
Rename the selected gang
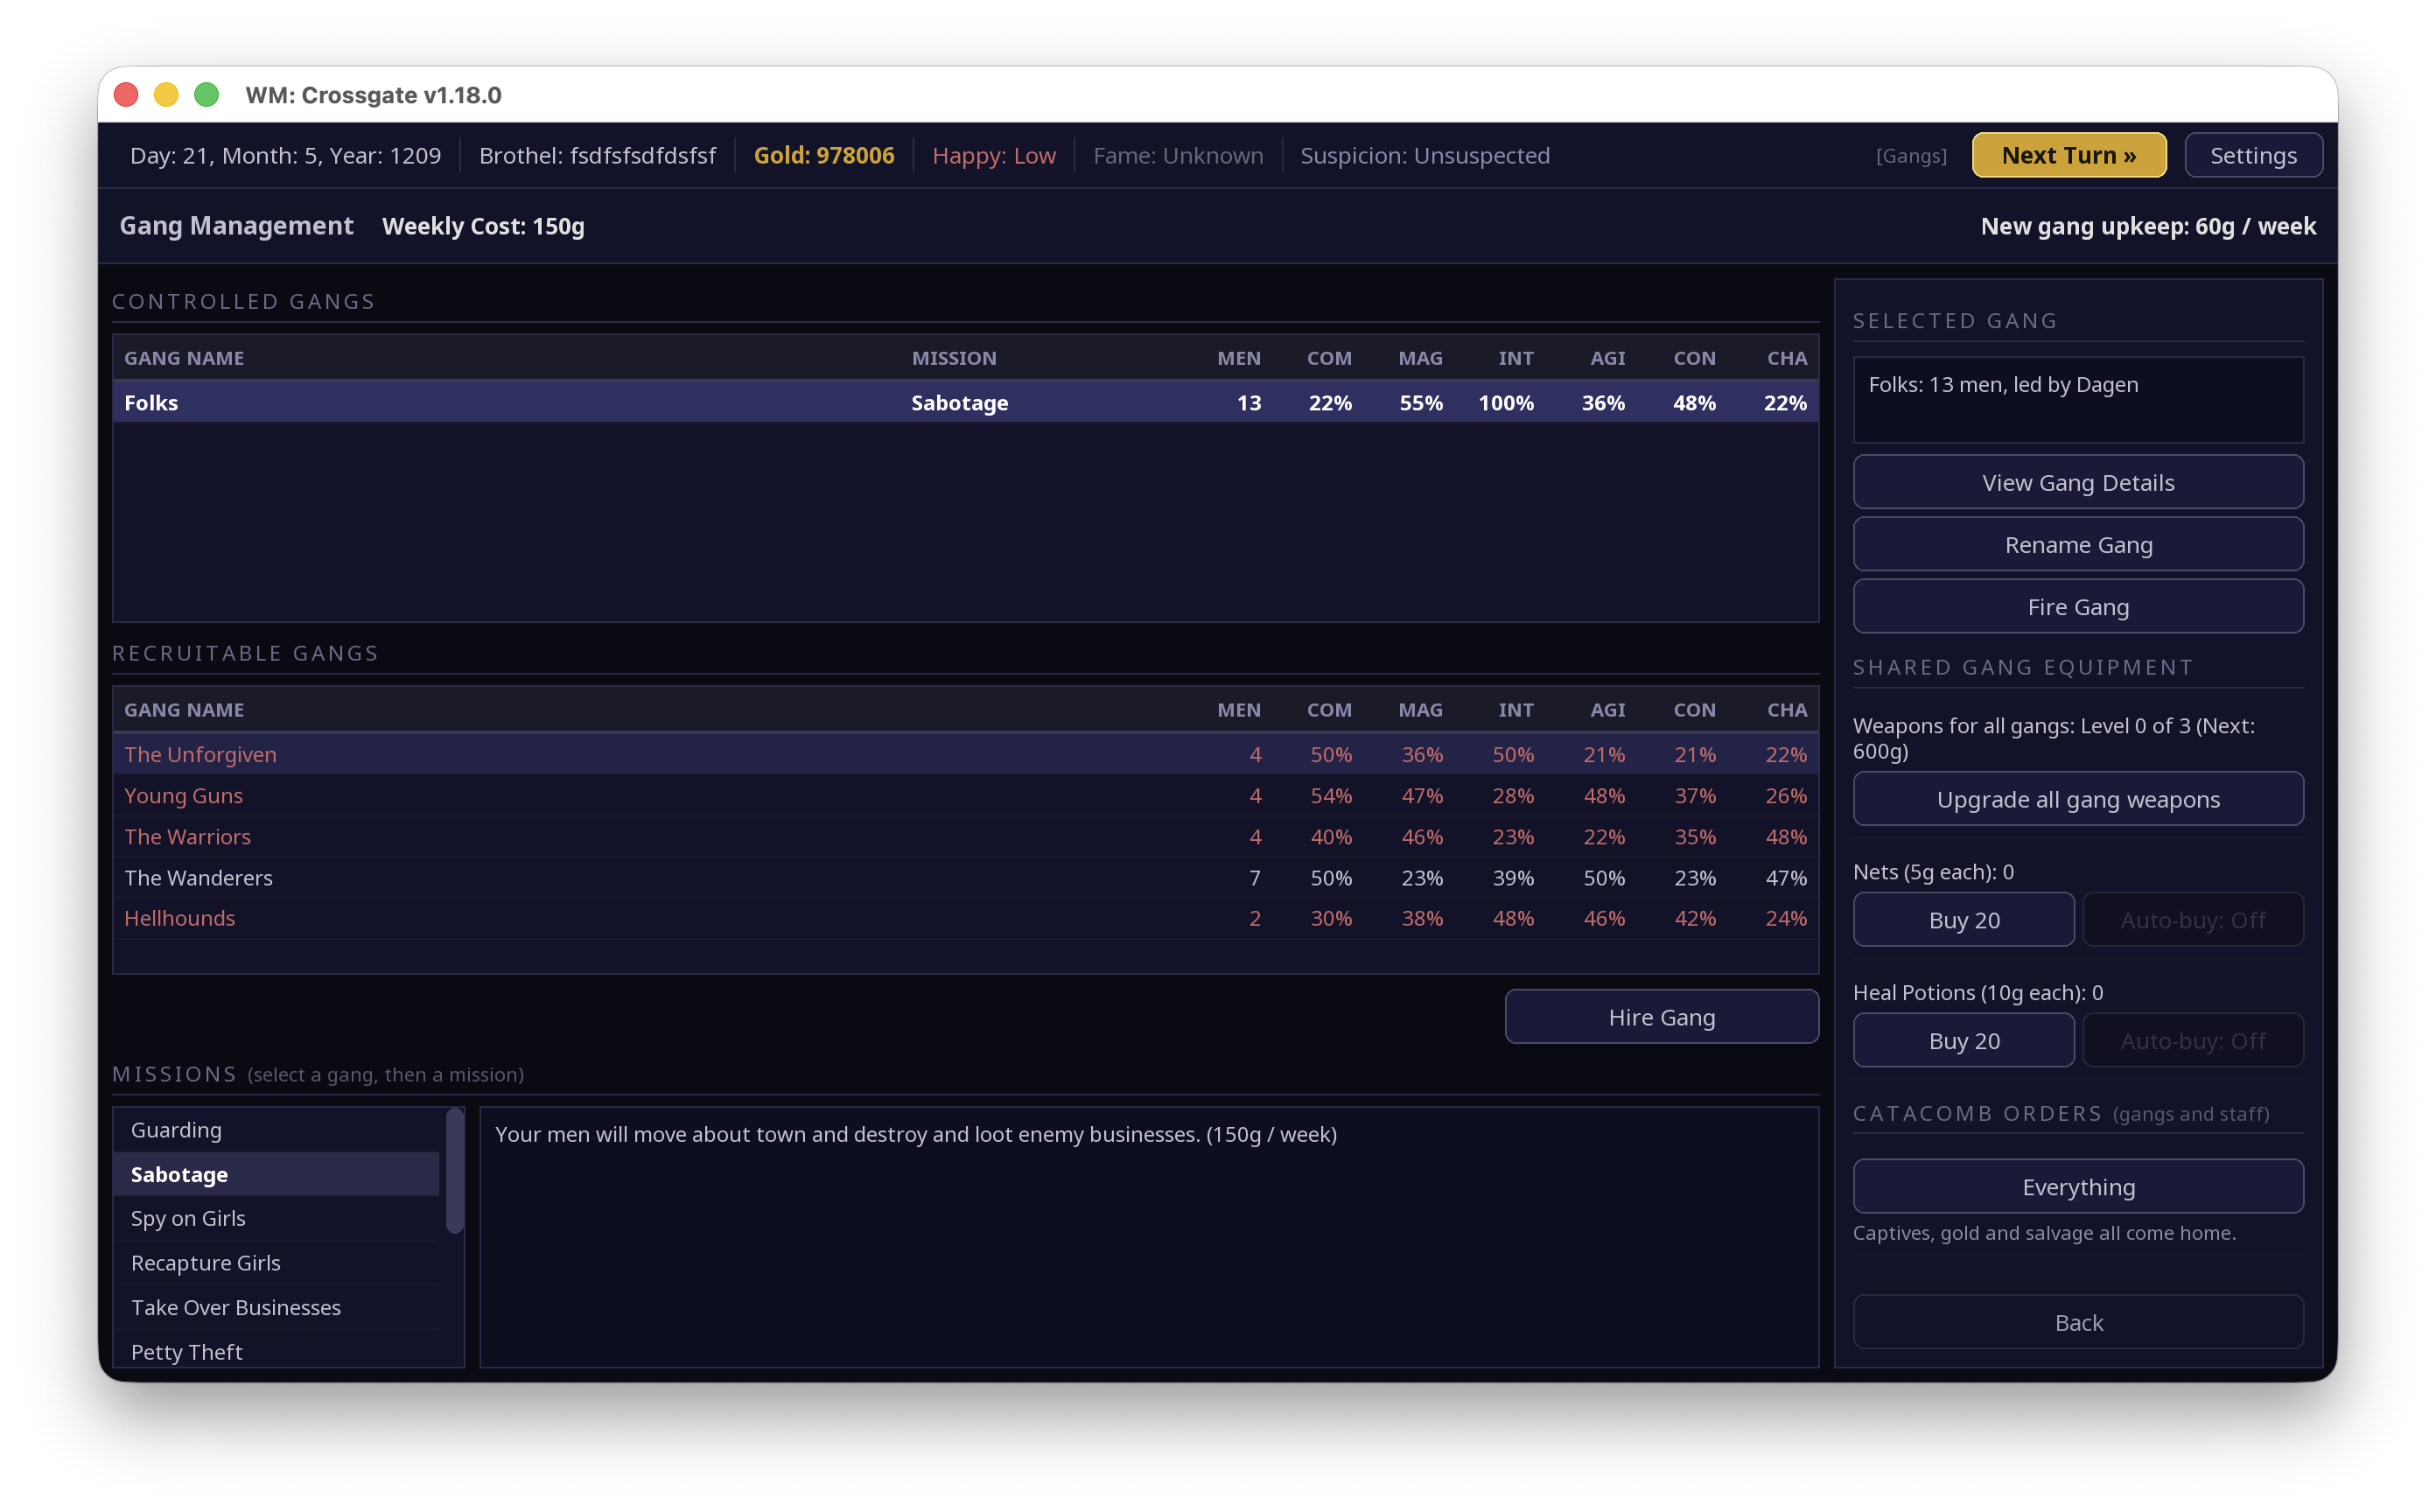(x=2078, y=544)
